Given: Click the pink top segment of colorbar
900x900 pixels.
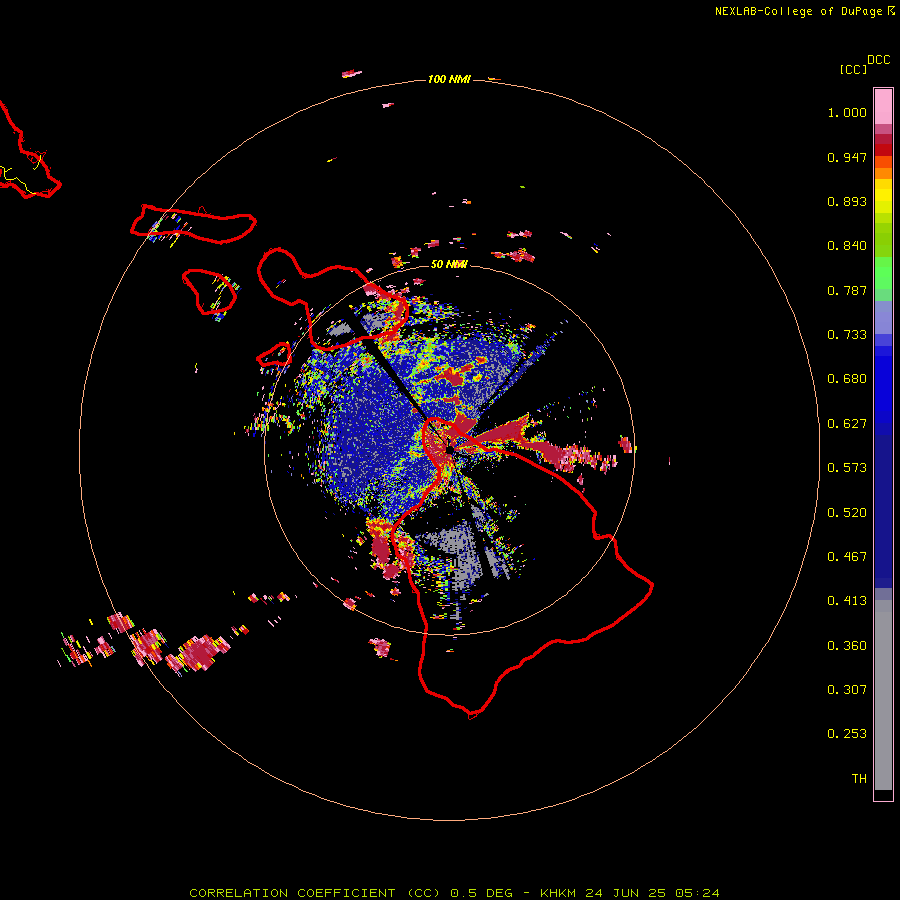Looking at the screenshot, I should [883, 107].
